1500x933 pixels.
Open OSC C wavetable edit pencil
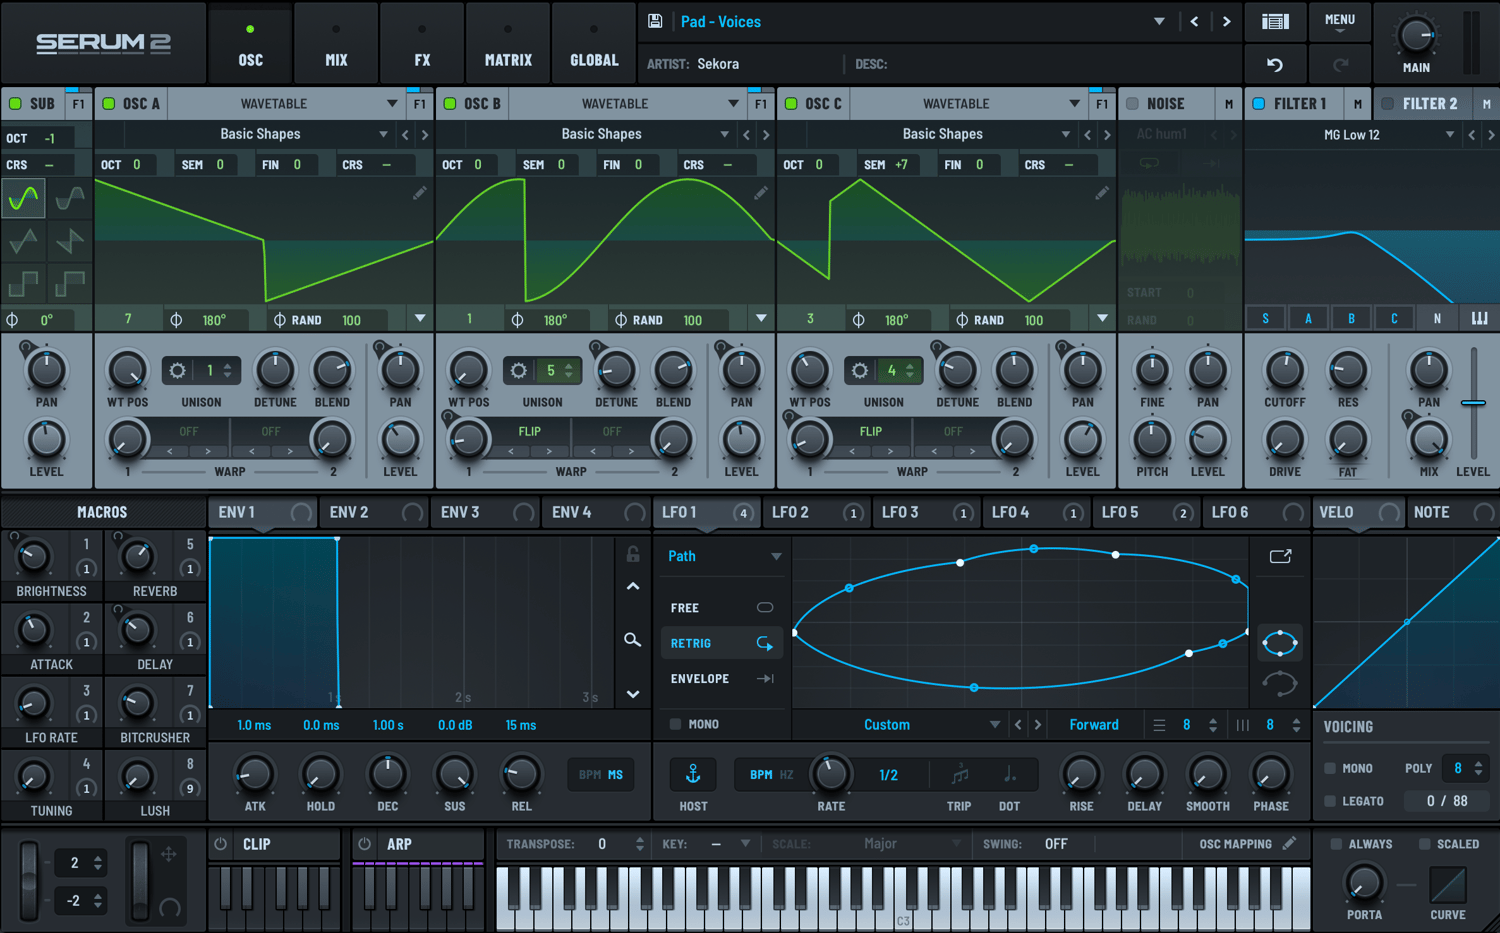1102,192
